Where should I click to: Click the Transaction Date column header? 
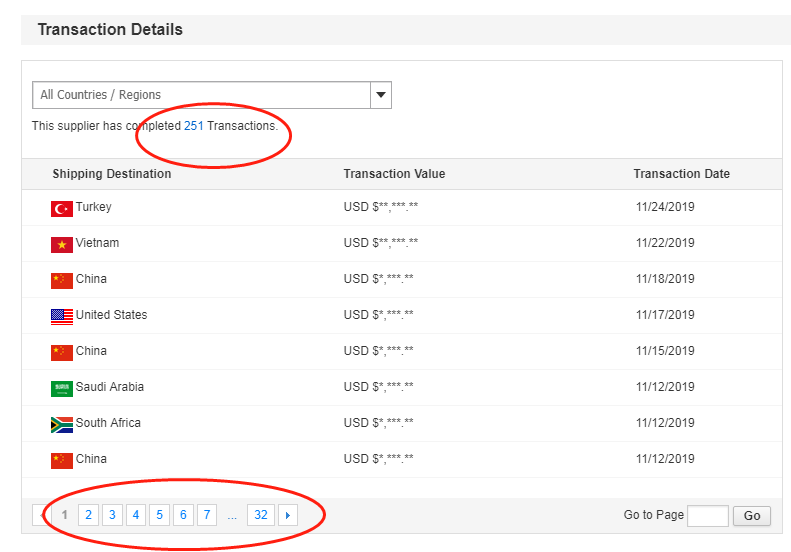[681, 174]
